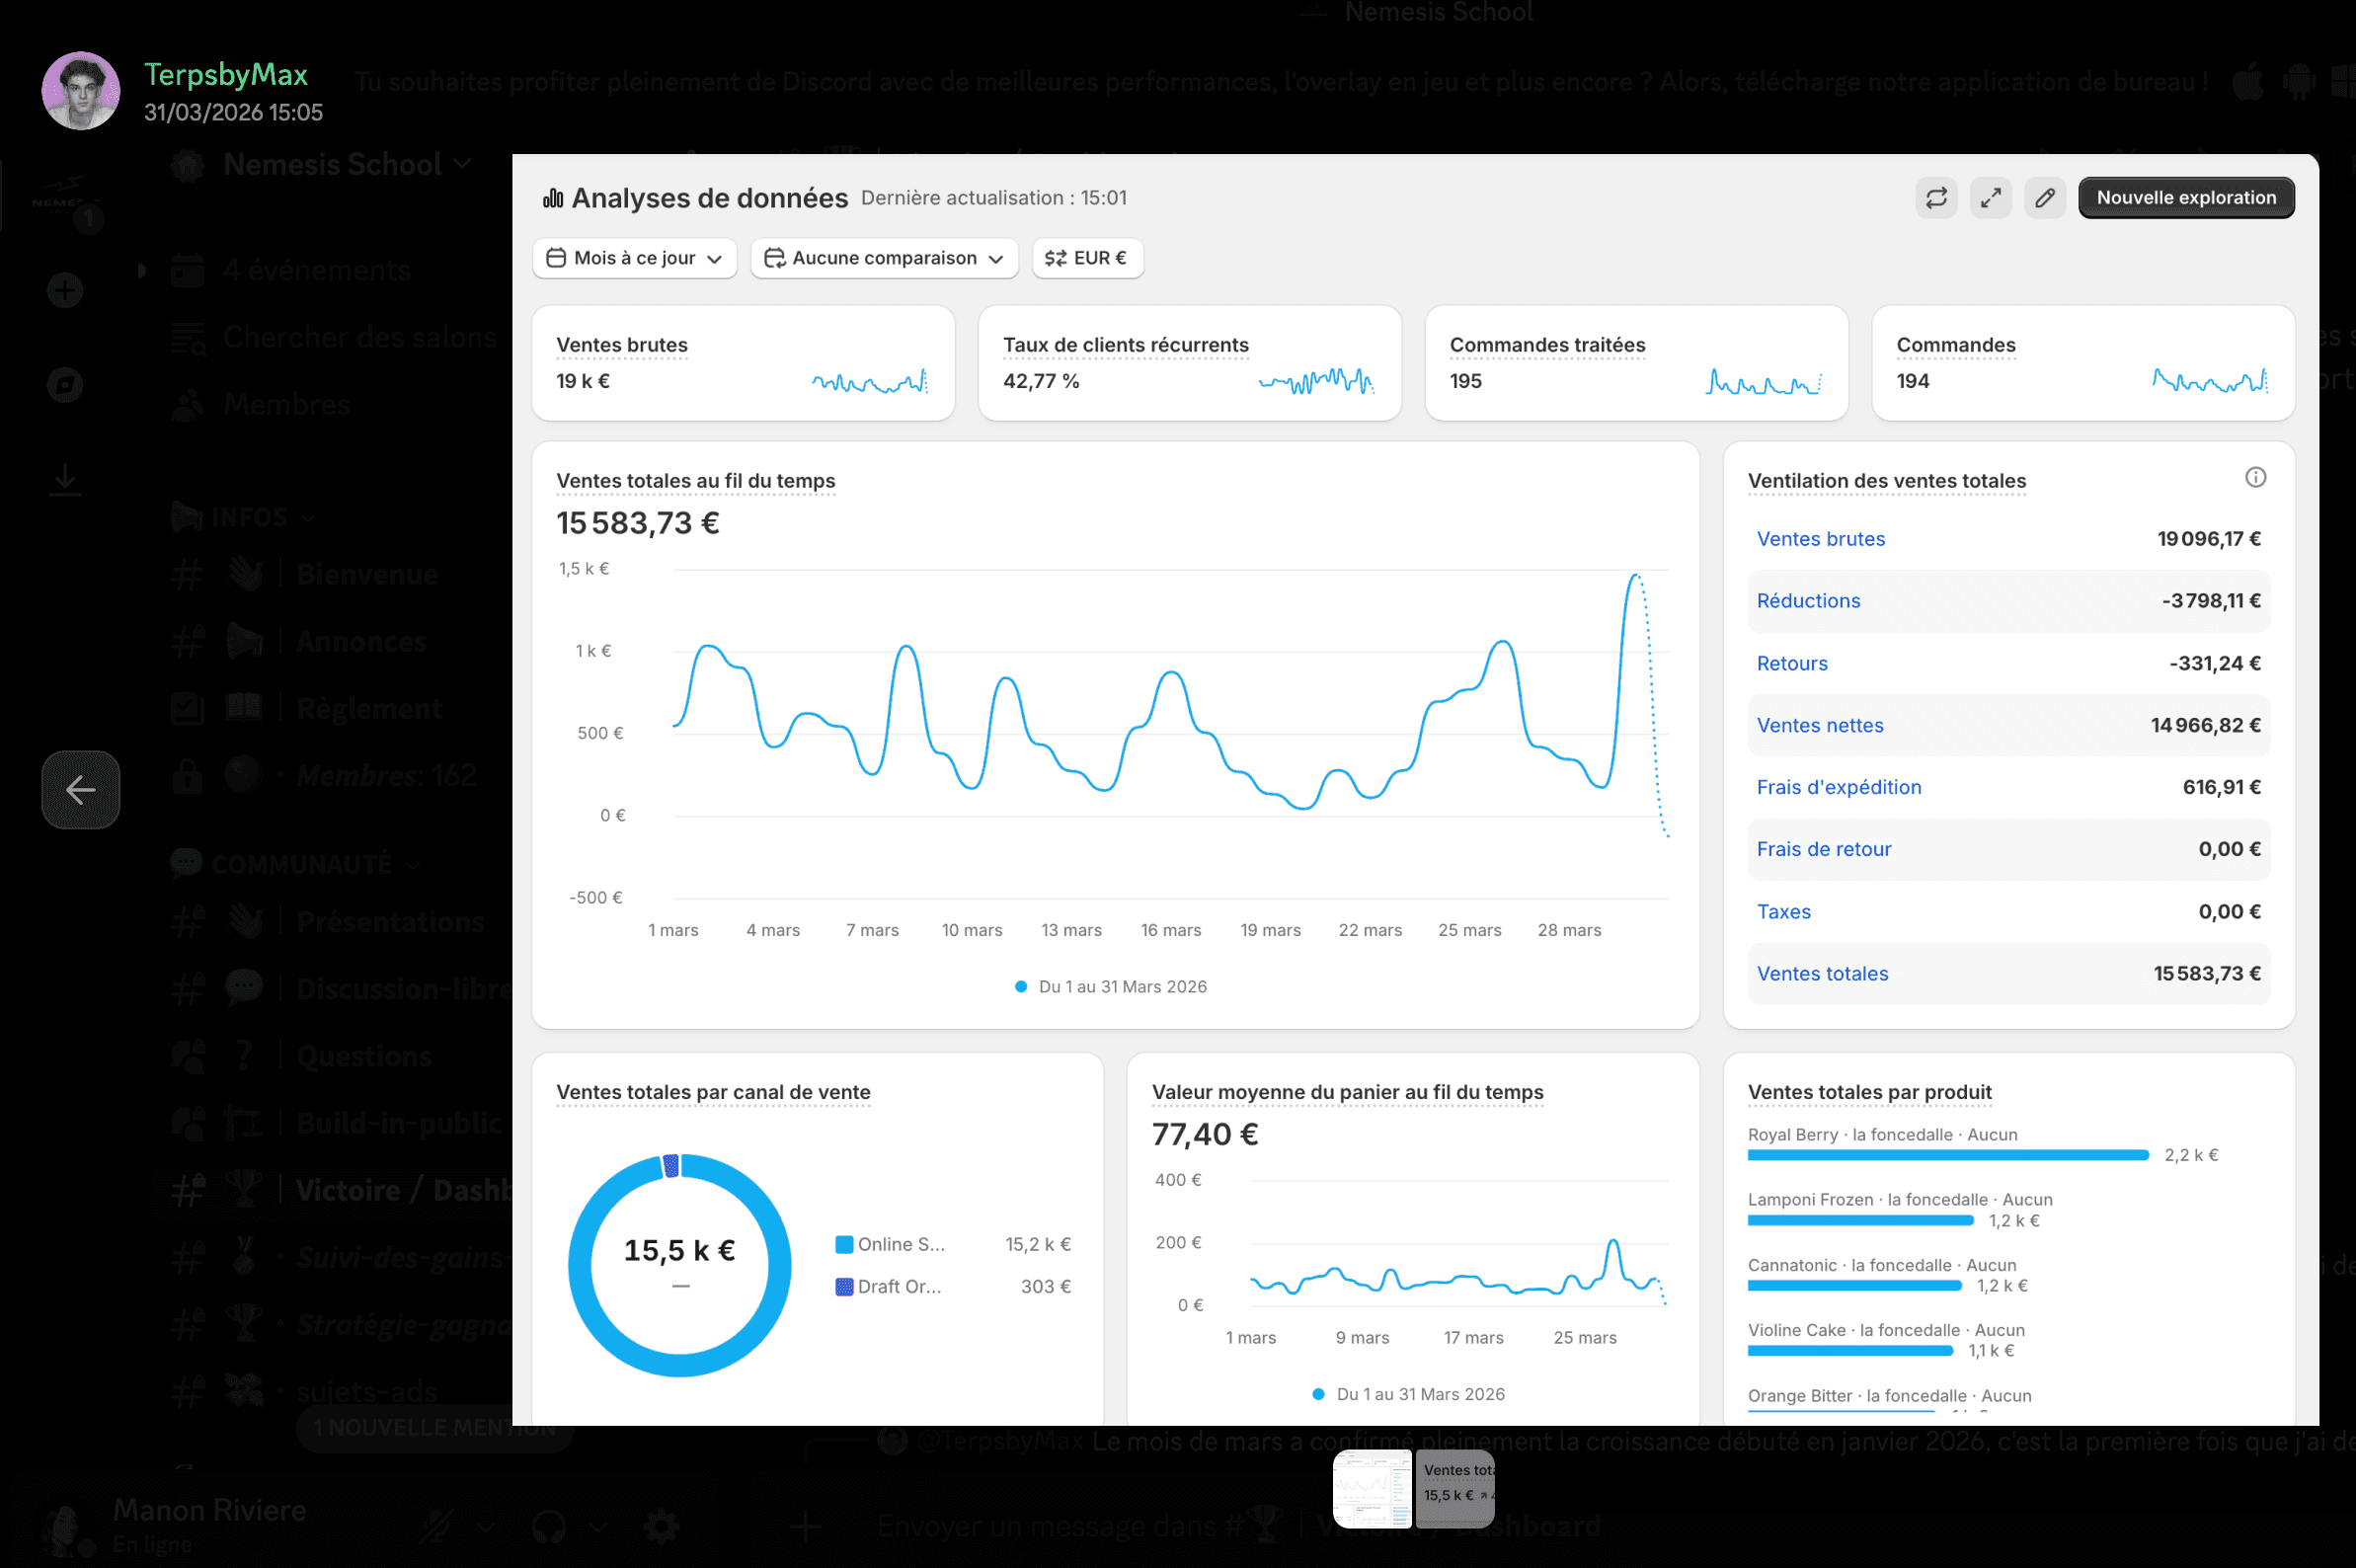
Task: Click the calendar icon next to 4 événements
Action: tap(187, 270)
